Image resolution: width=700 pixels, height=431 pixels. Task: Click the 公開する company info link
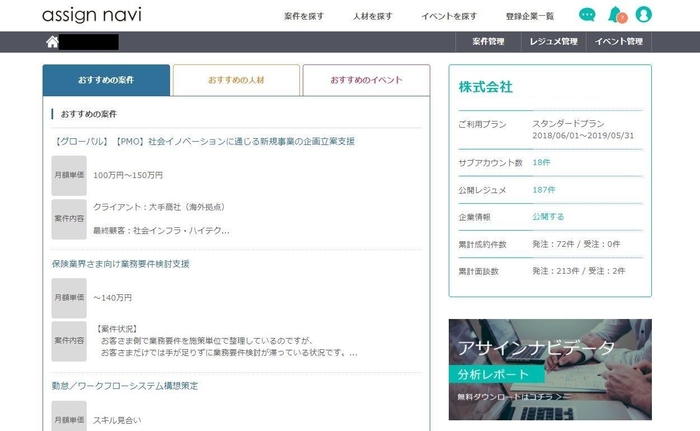[x=548, y=217]
